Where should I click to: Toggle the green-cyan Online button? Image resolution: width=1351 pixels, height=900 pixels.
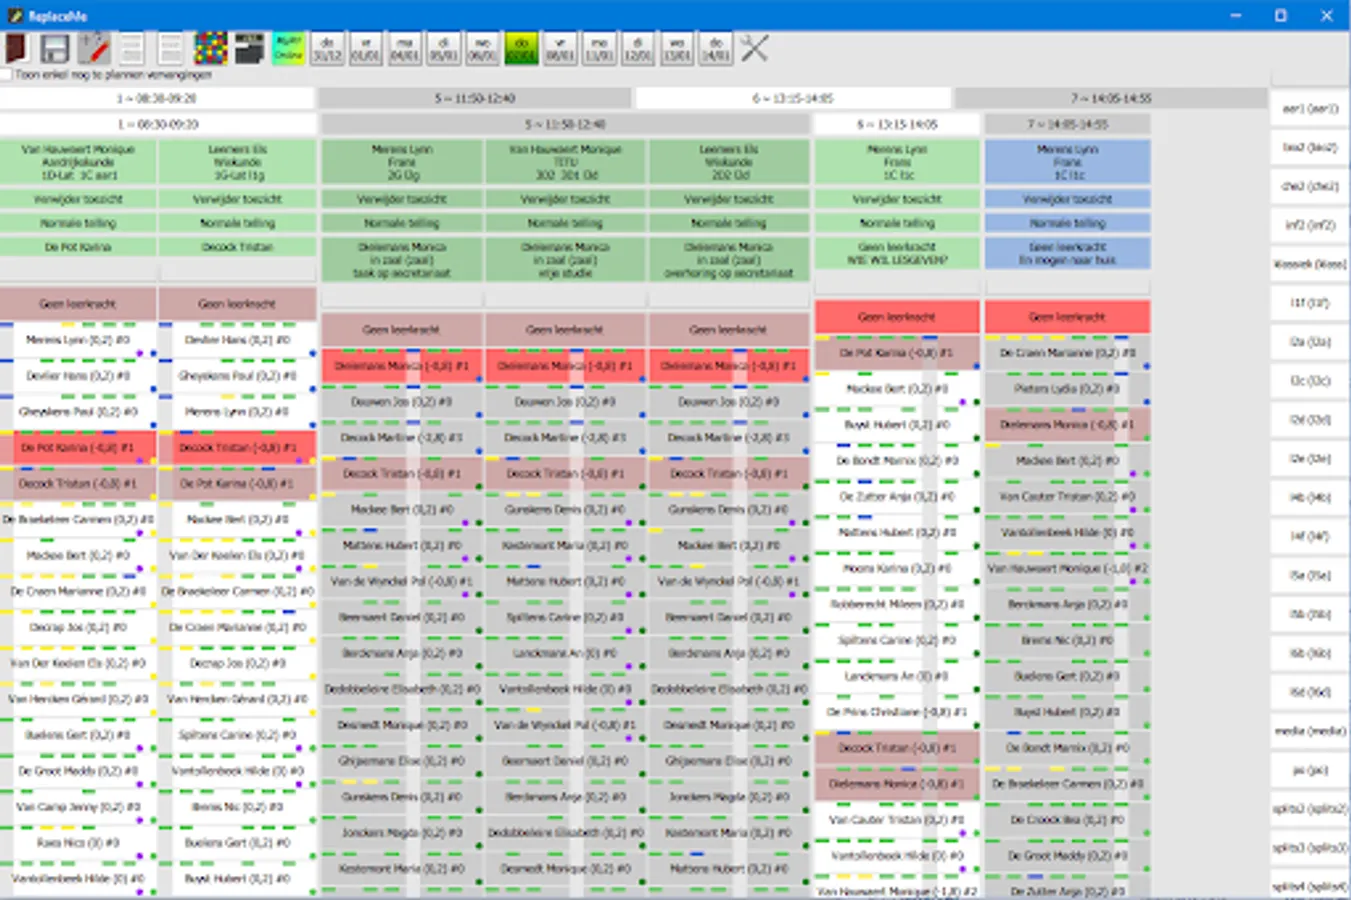(288, 48)
